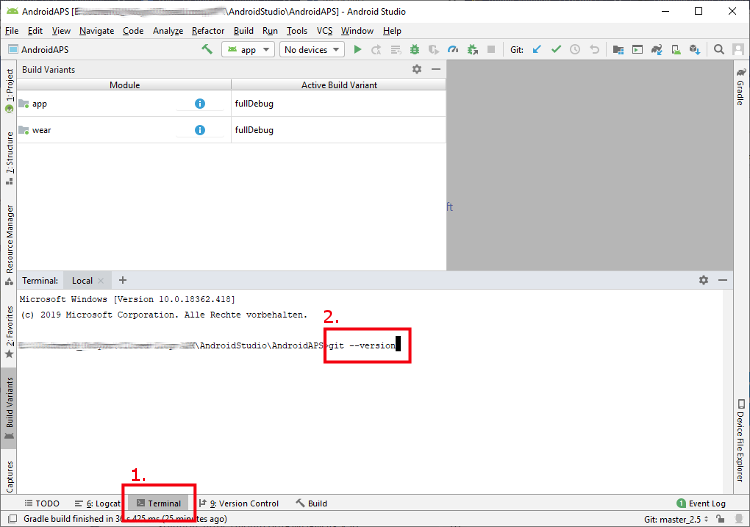Screen dimensions: 750x527
Task: Toggle the Favorites side tool window
Action: click(9, 332)
